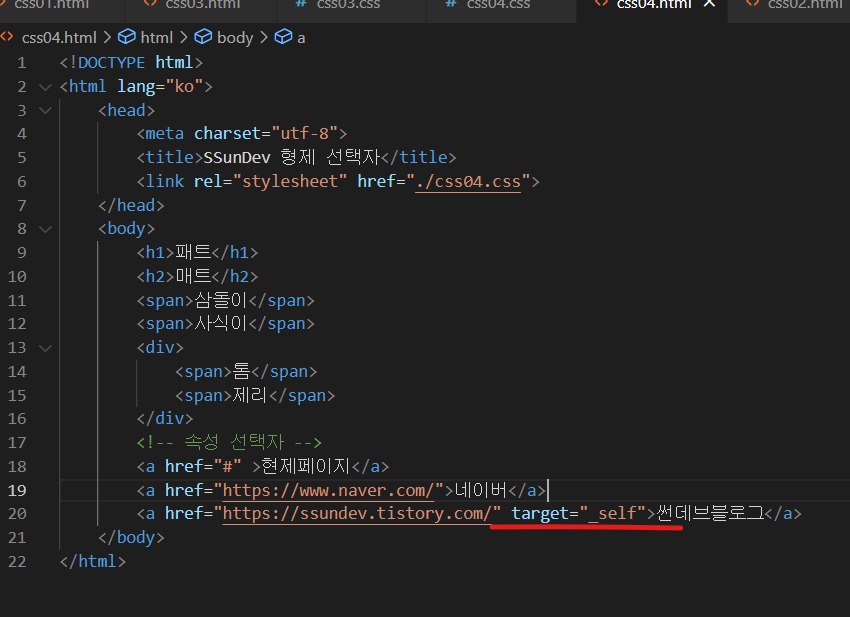Viewport: 850px width, 617px height.
Task: Click the 'a' breadcrumb segment
Action: (x=301, y=38)
